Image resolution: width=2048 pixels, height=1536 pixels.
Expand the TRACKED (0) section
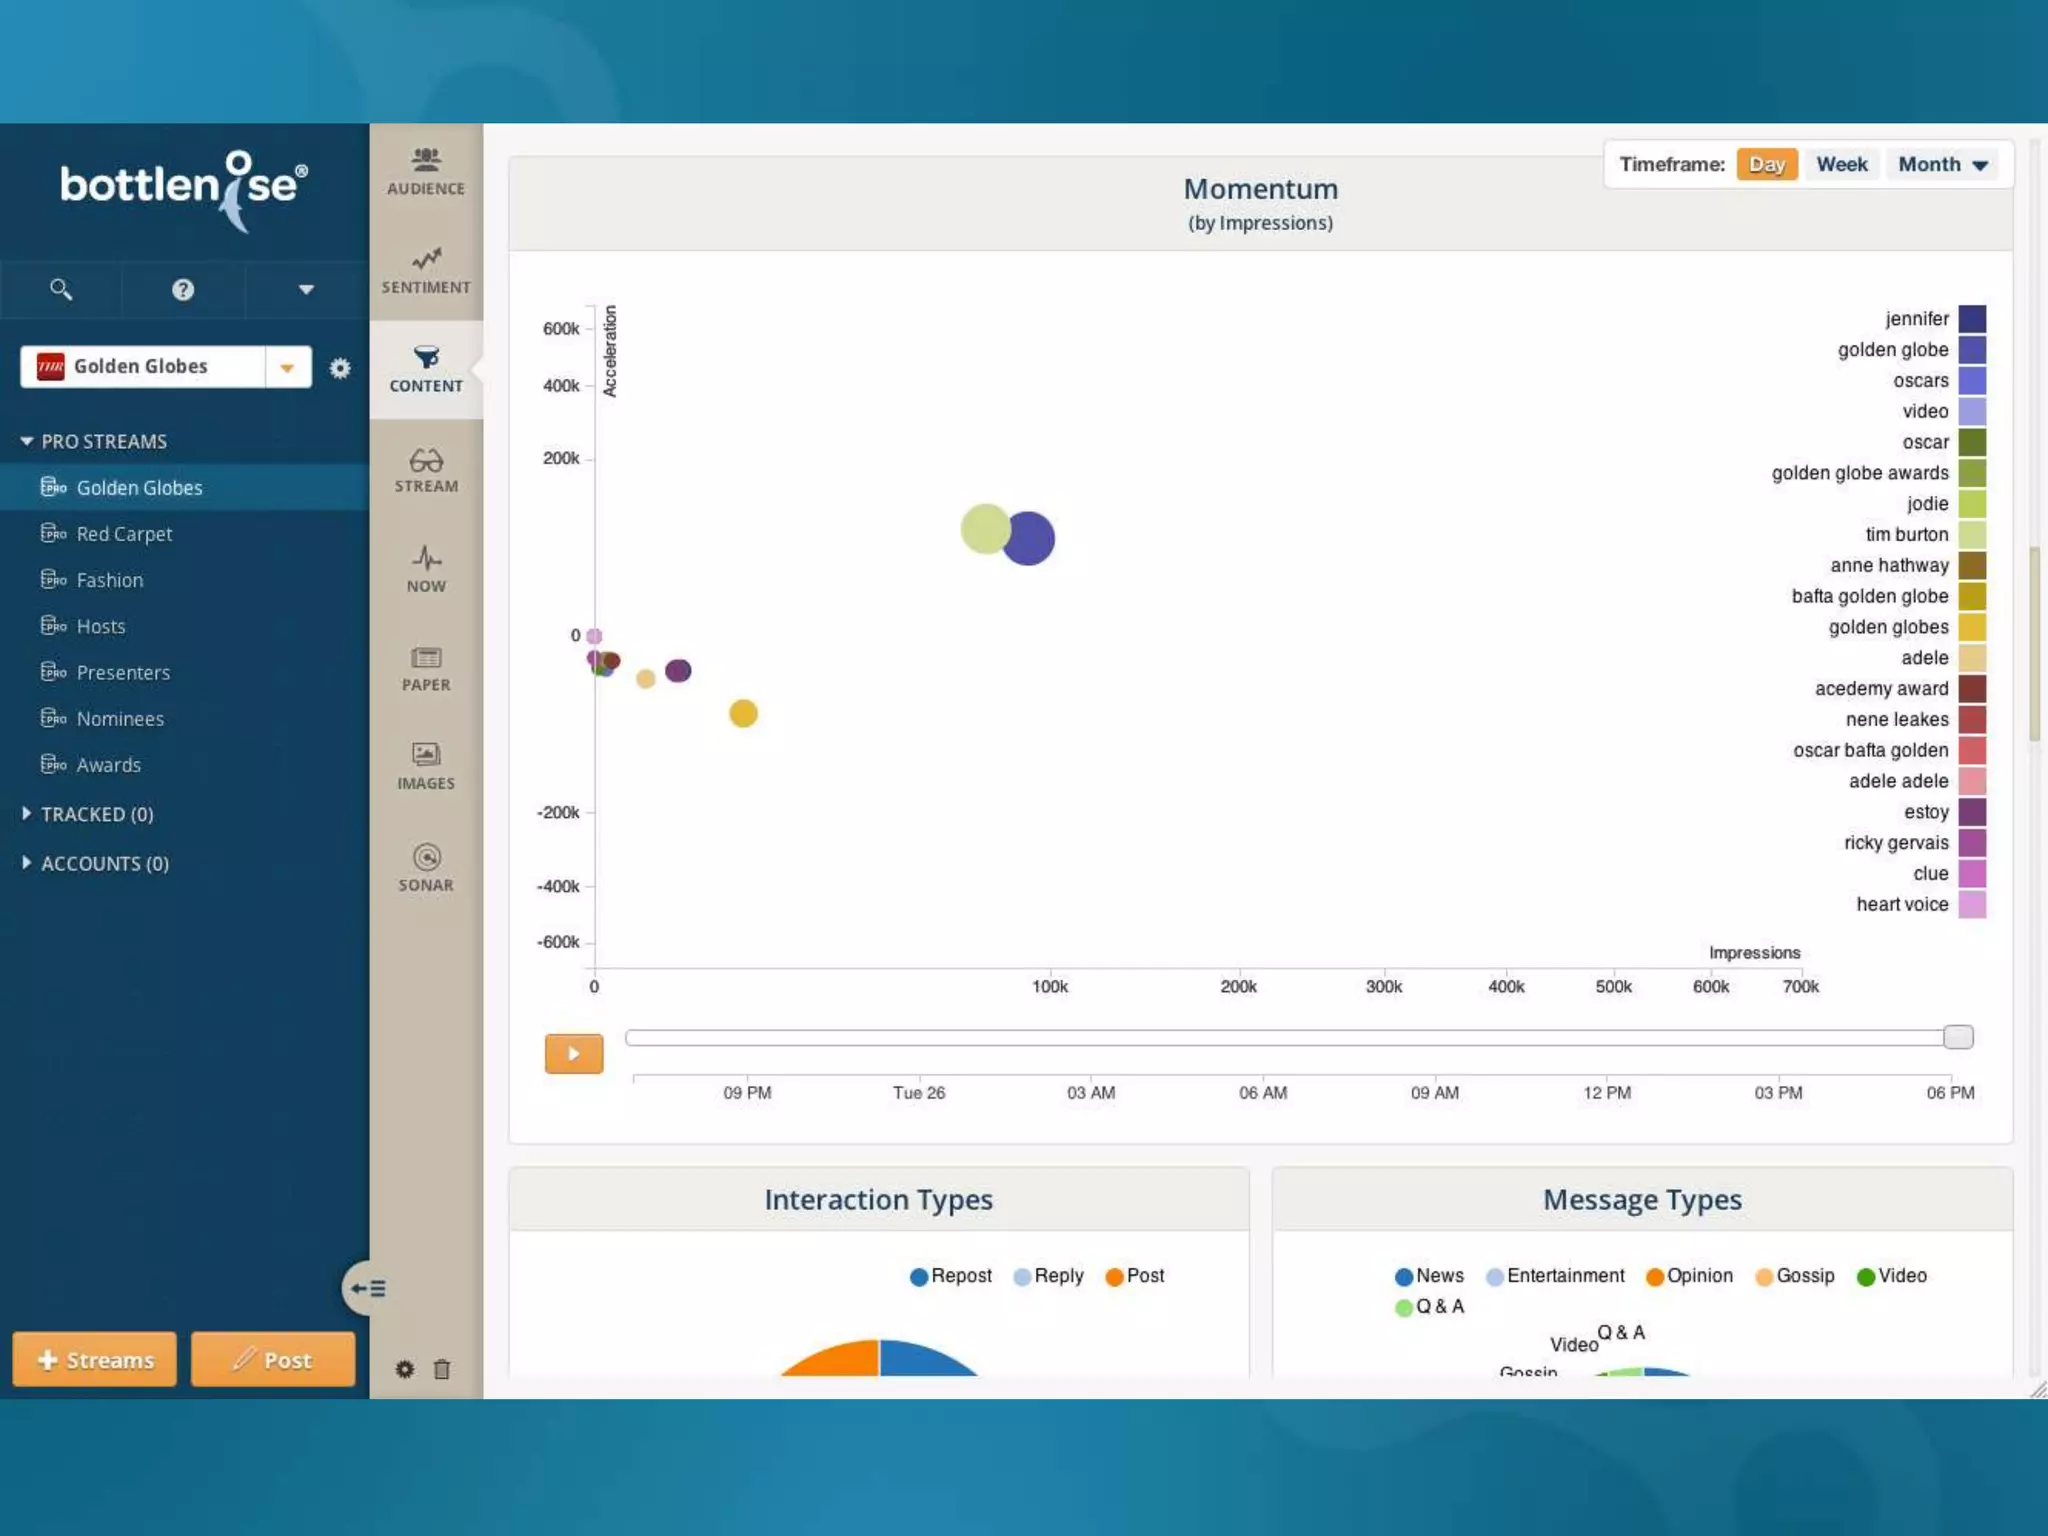click(96, 814)
